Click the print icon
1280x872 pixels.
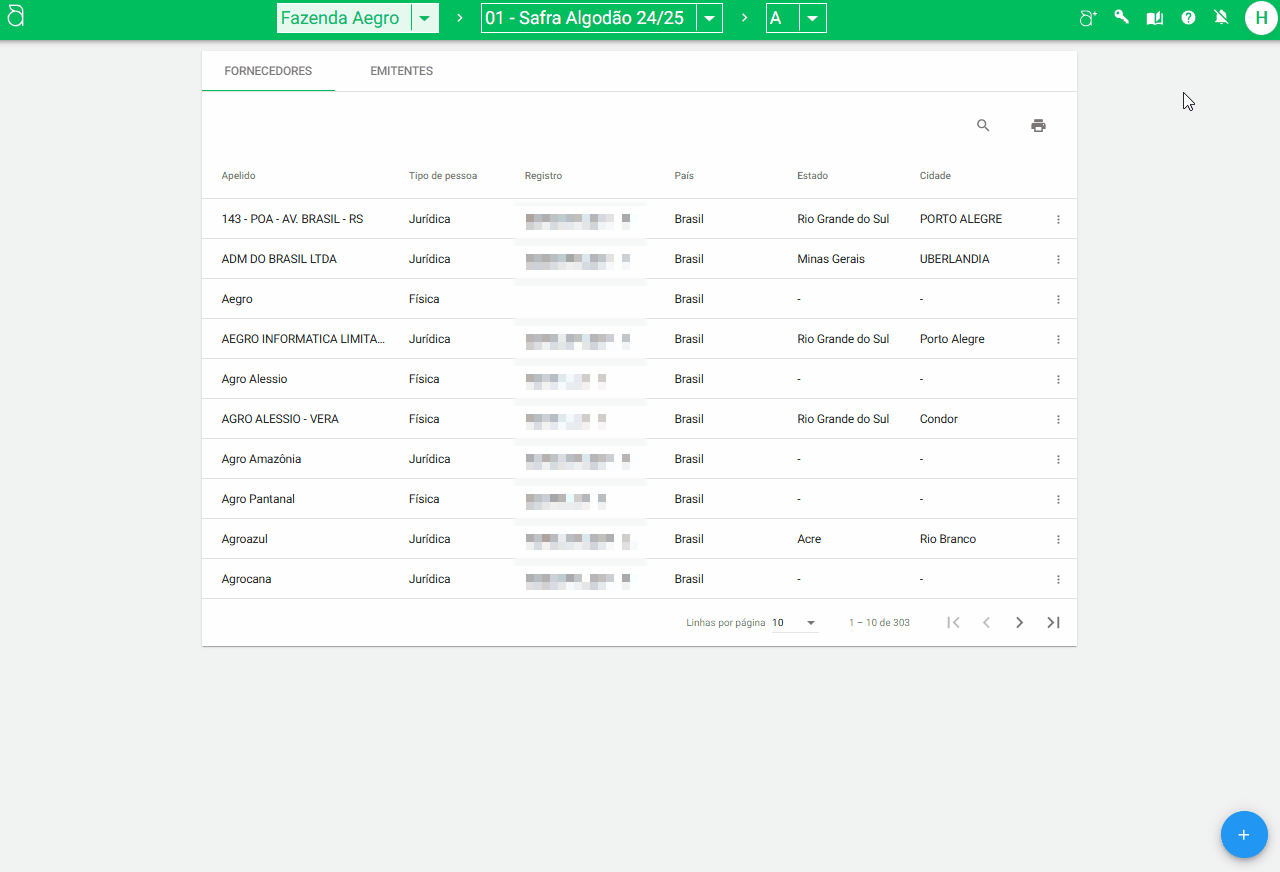click(1038, 126)
